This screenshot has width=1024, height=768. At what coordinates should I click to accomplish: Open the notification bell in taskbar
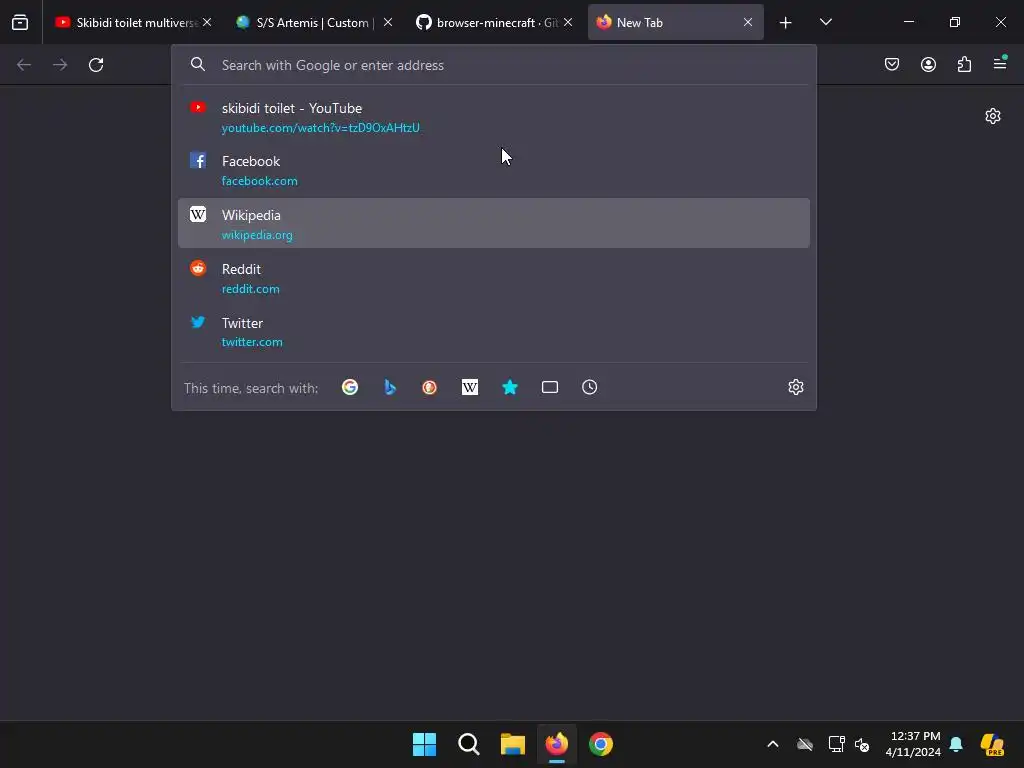click(x=956, y=744)
